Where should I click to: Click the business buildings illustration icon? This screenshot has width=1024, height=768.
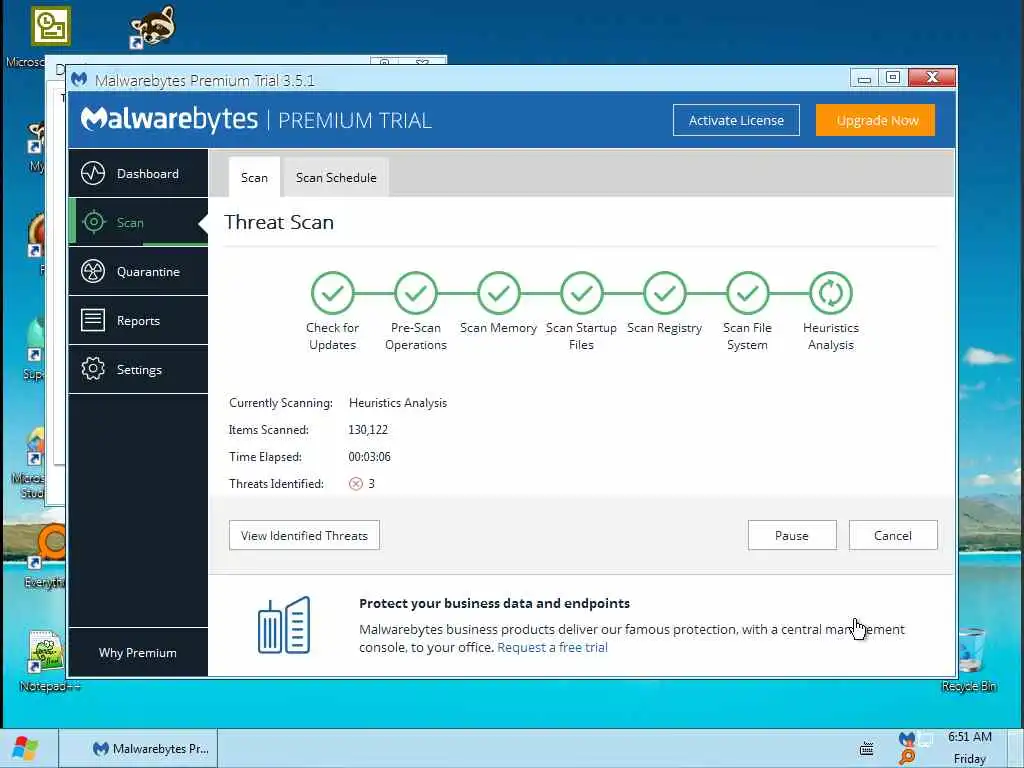284,625
